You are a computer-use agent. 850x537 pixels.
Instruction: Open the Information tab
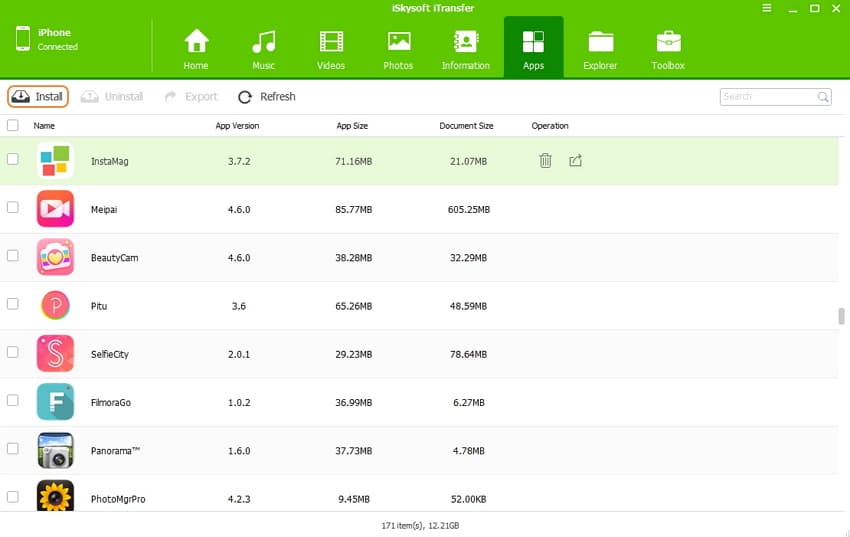pyautogui.click(x=466, y=50)
